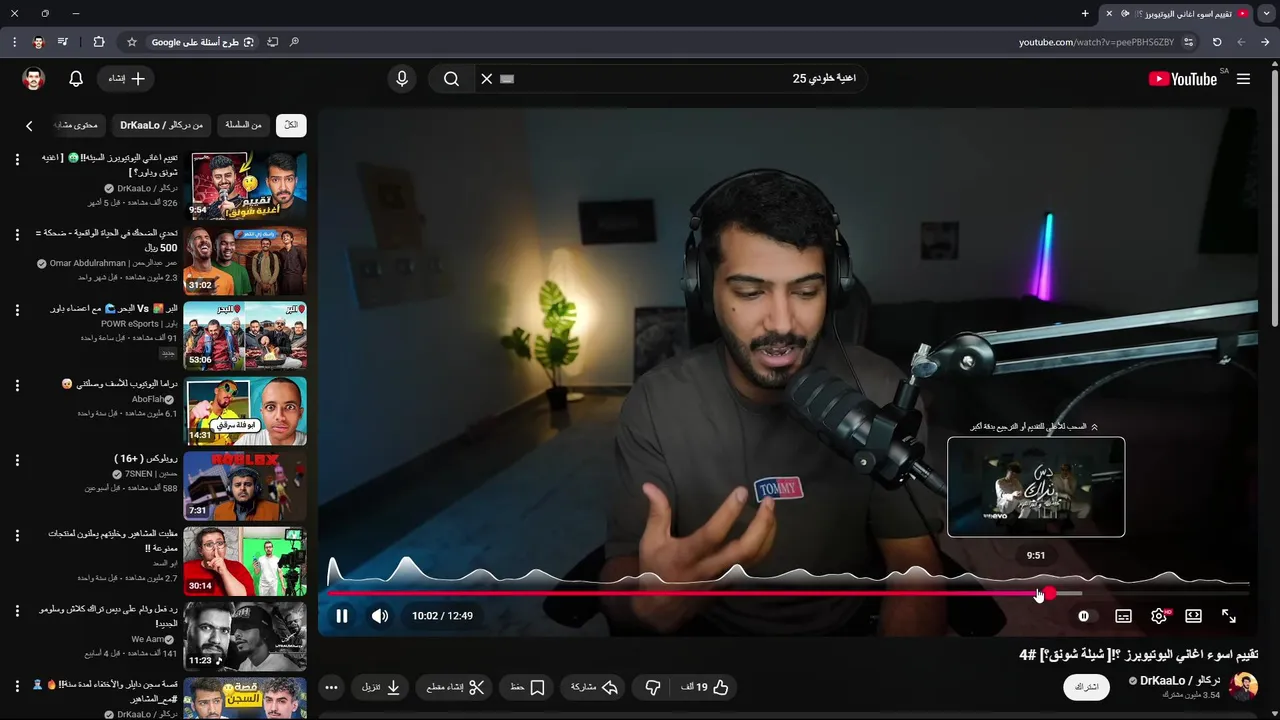This screenshot has width=1280, height=720.
Task: Open options menu for روبلوكس 7SNEN video
Action: click(17, 460)
